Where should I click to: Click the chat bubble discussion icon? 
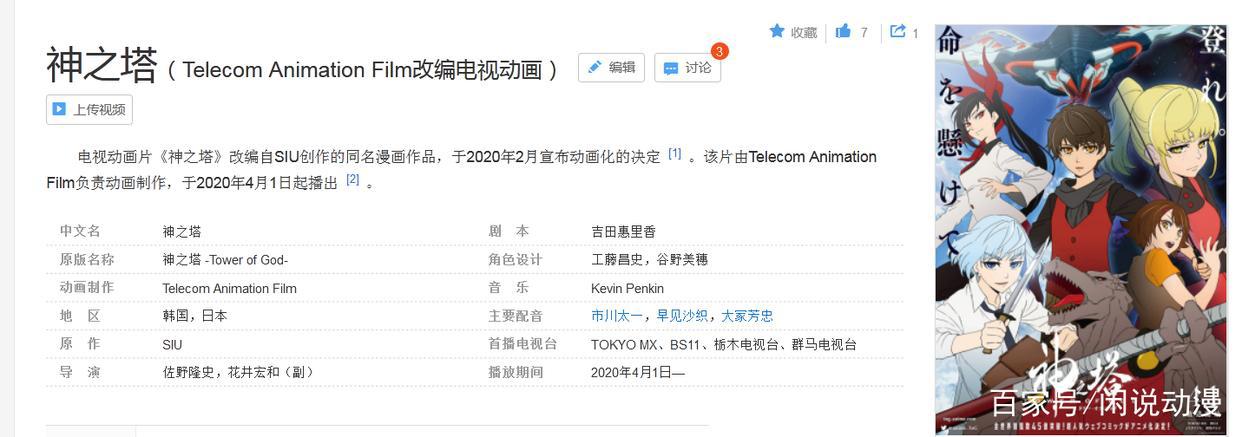click(671, 68)
